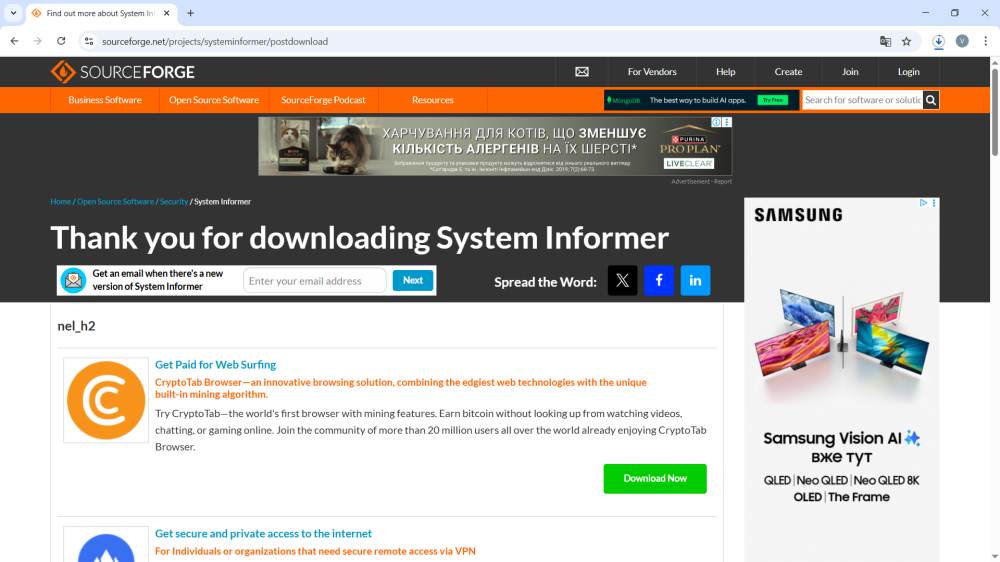Click the green Download Now button
This screenshot has height=562, width=1000.
(655, 478)
